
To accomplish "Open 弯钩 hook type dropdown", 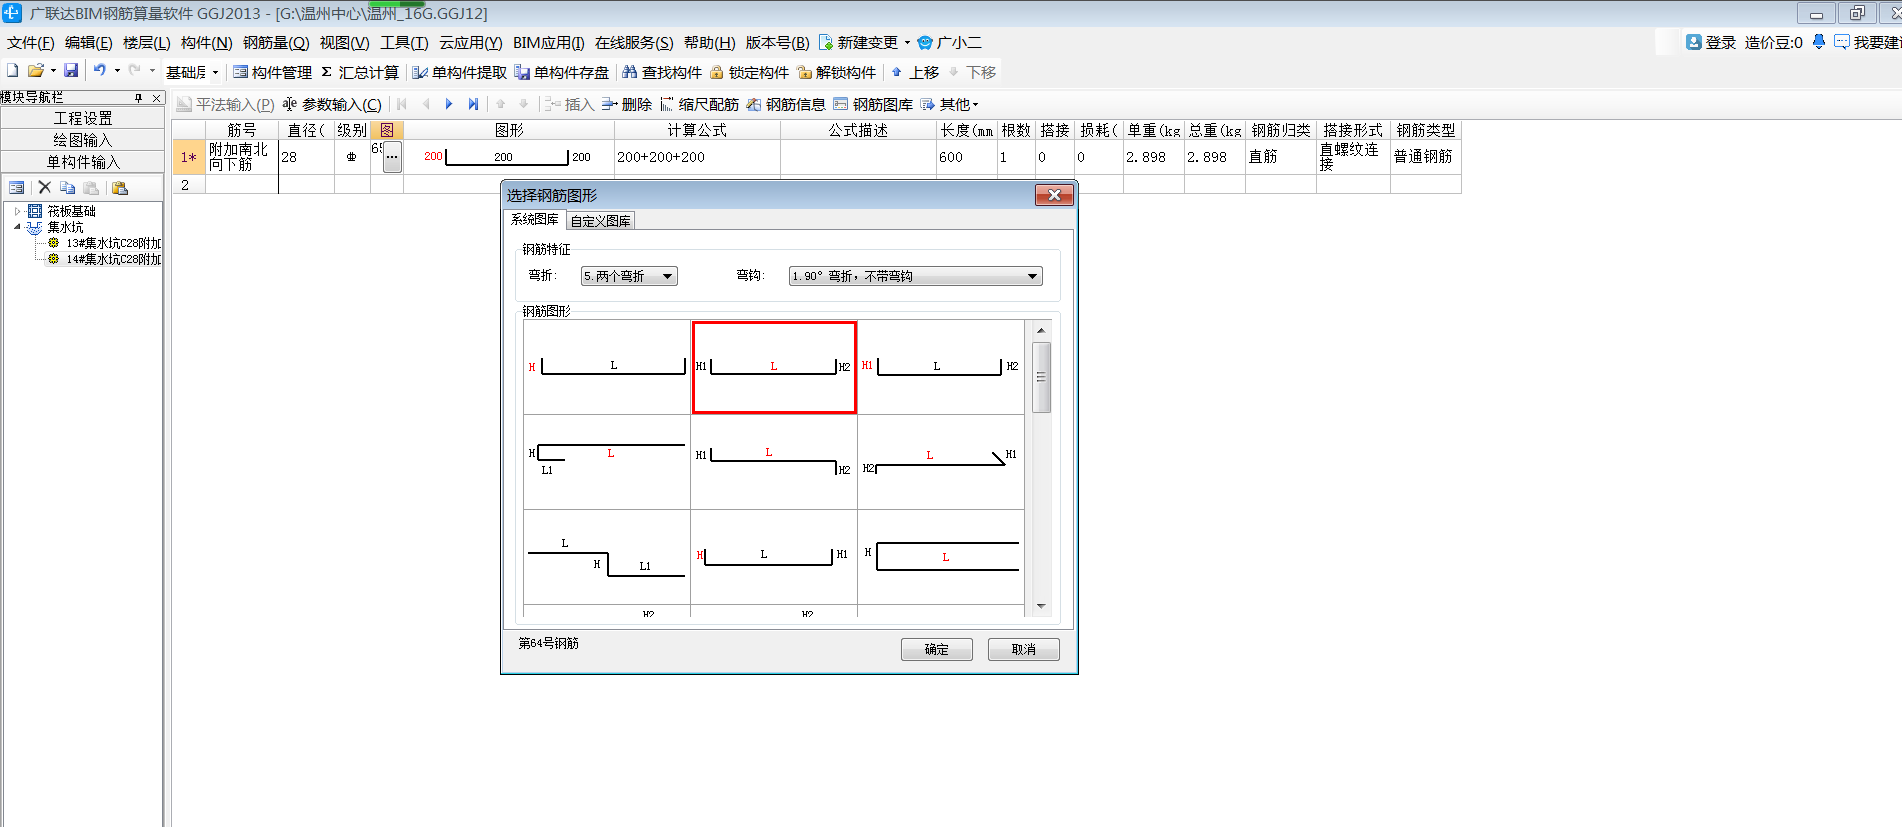I will coord(915,276).
